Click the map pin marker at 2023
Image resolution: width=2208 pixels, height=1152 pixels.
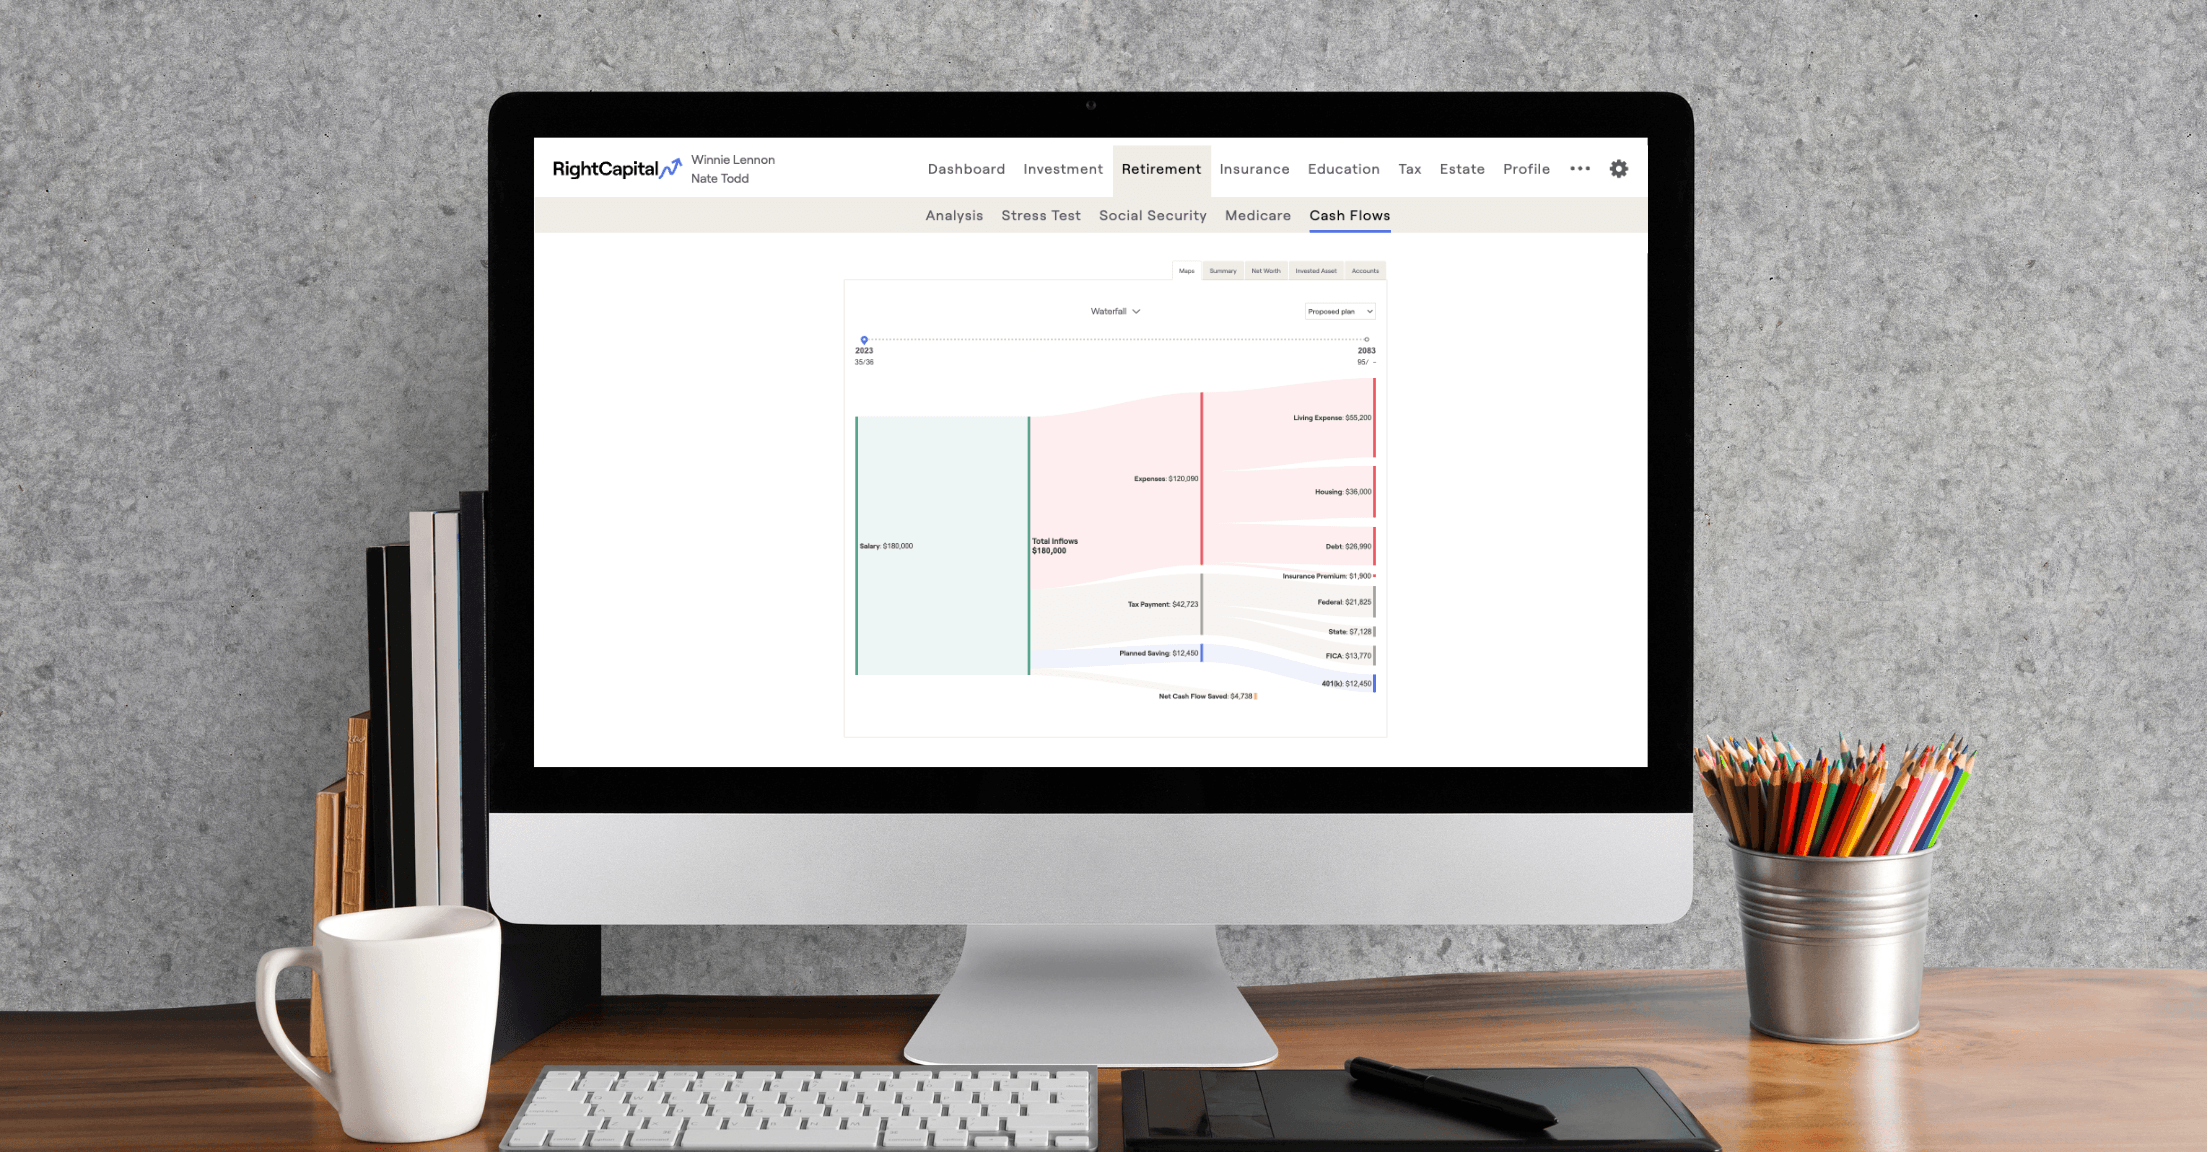[863, 340]
